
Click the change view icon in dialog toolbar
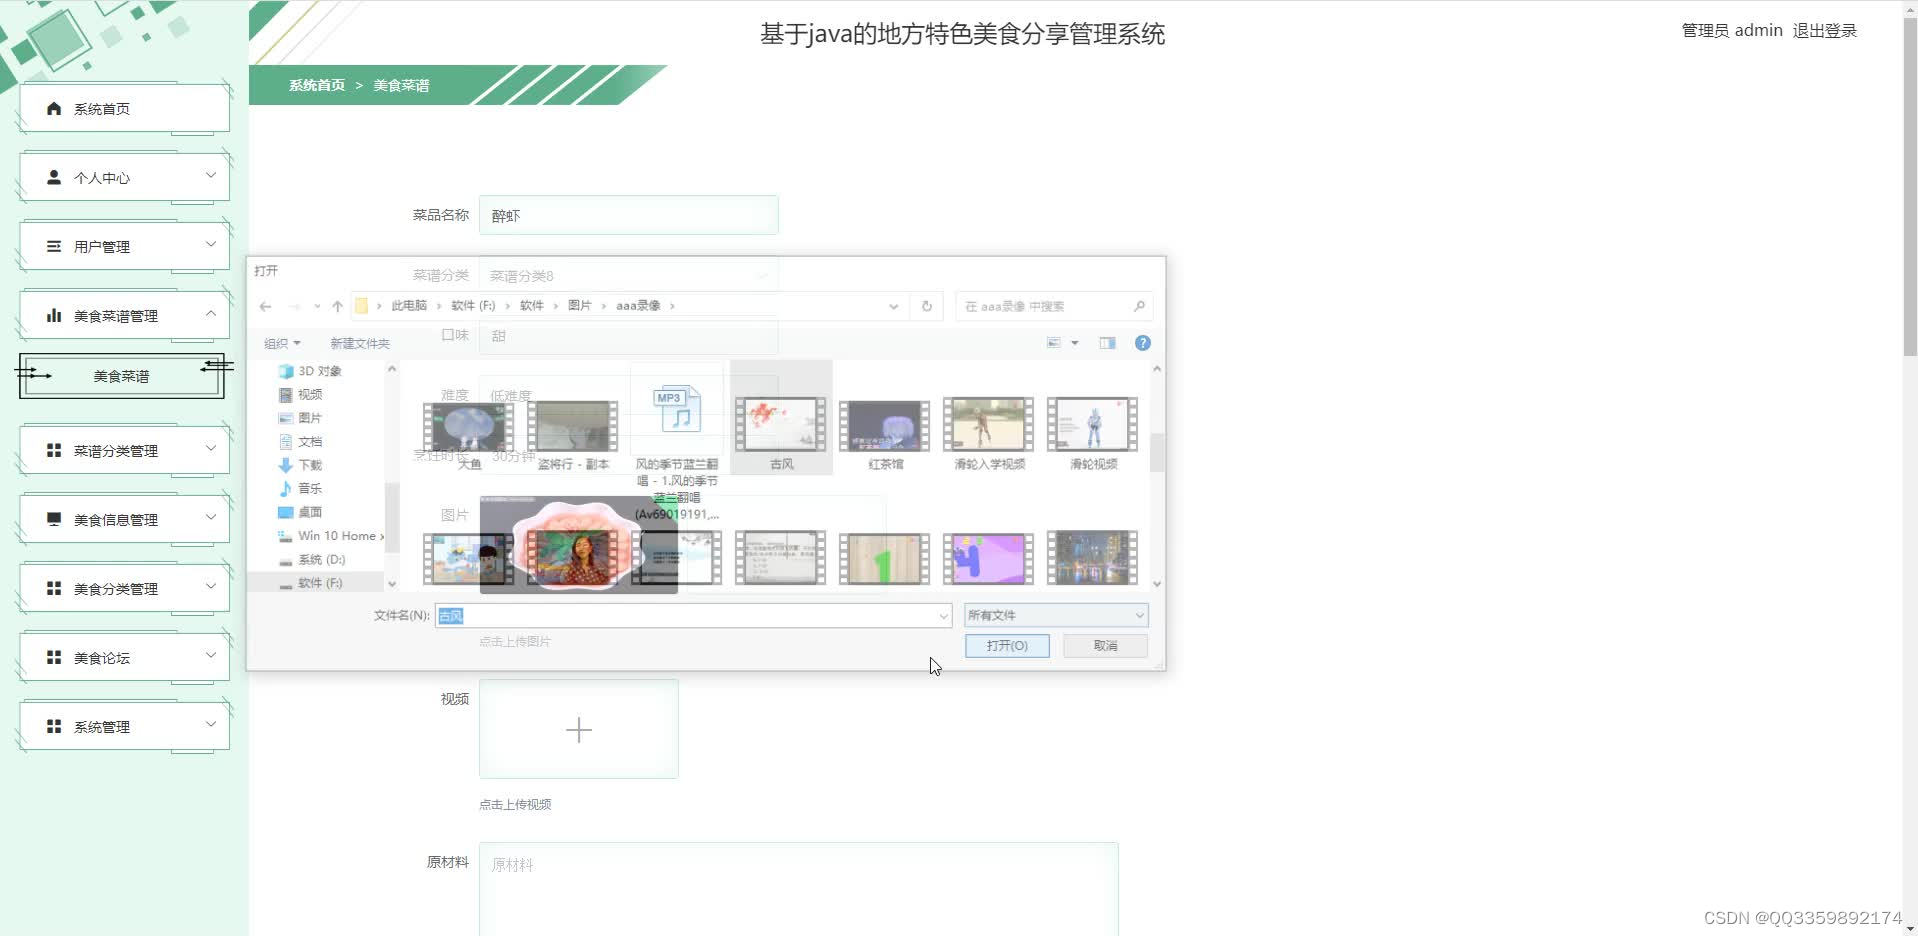coord(1053,343)
